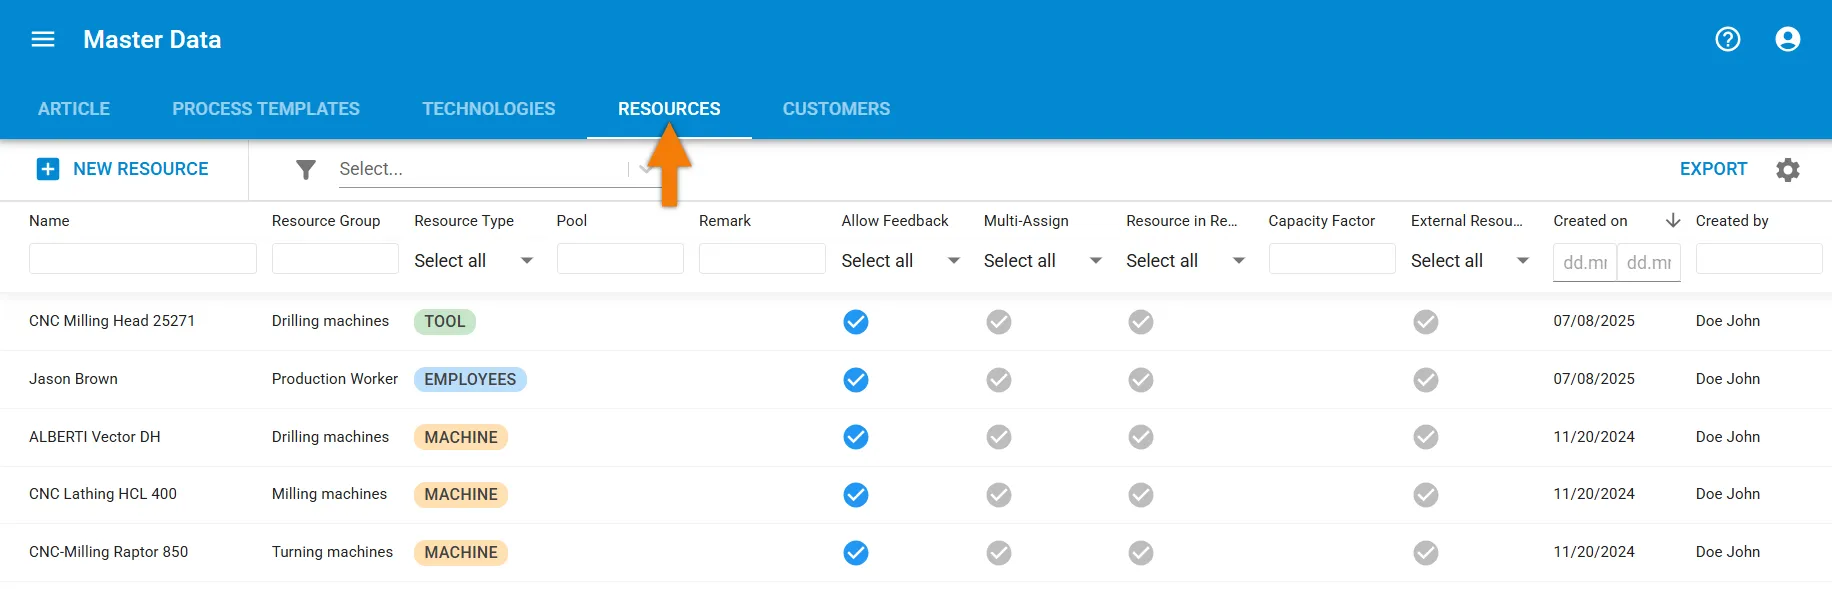Screen dimensions: 1832x589
Task: Switch to the Resources tab
Action: tap(669, 109)
